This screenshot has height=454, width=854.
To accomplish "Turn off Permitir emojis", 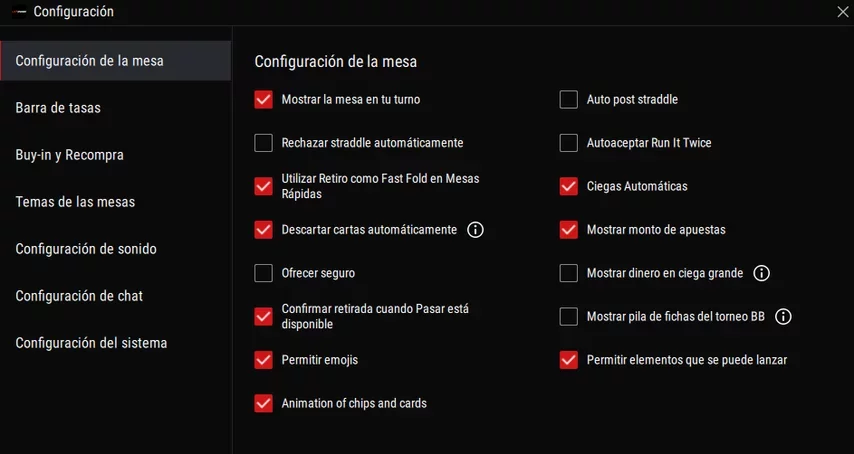I will coord(264,360).
